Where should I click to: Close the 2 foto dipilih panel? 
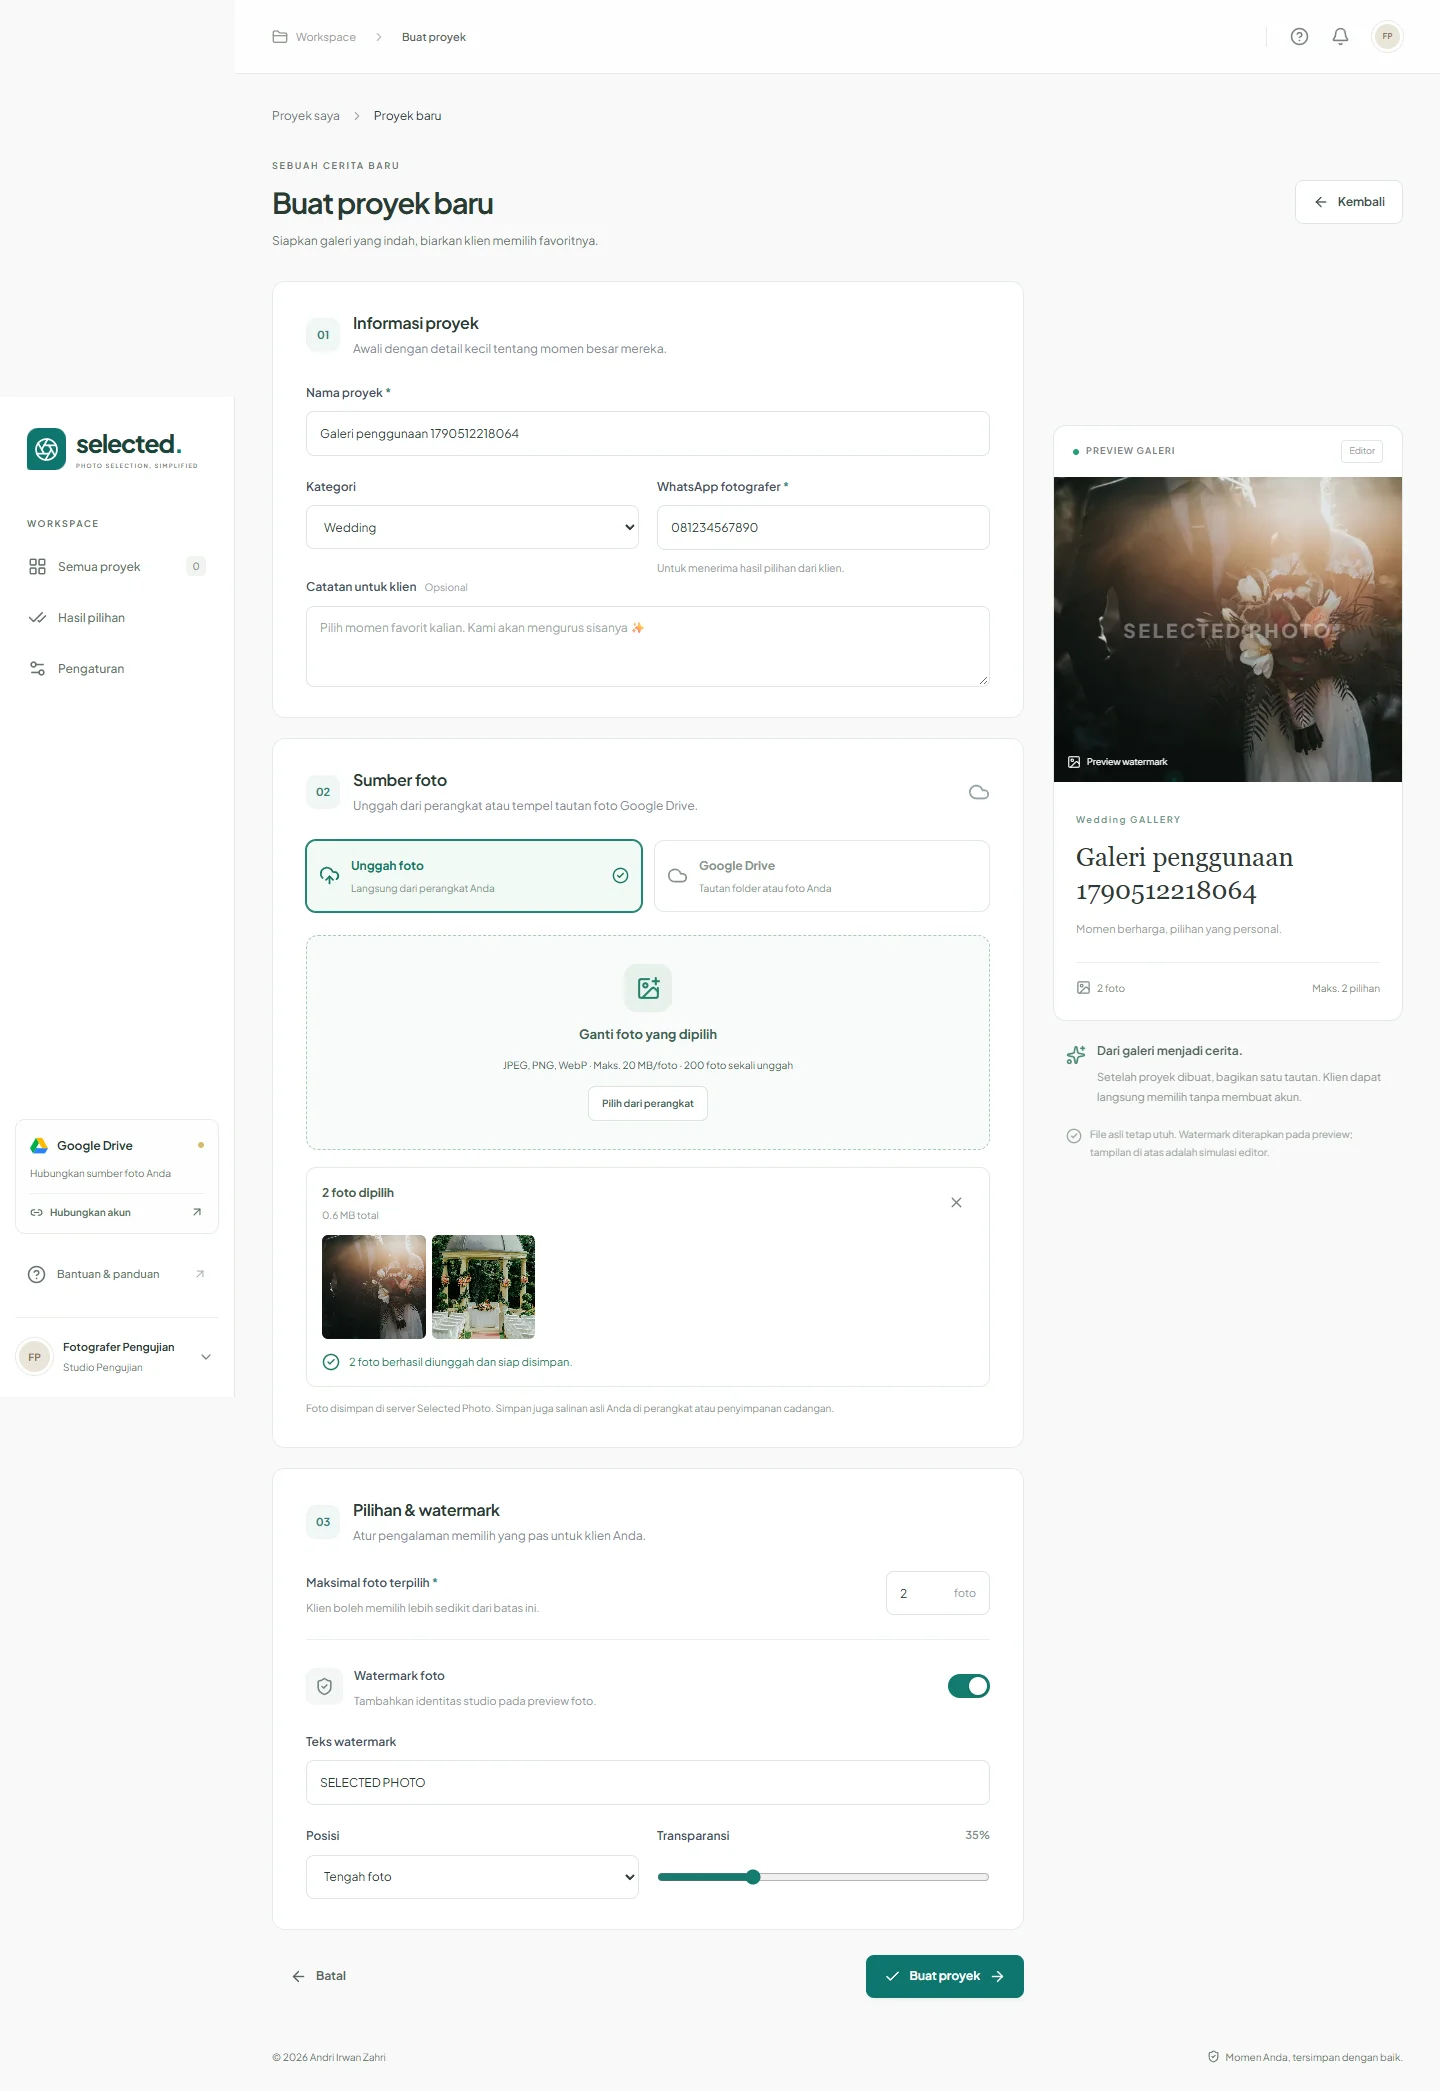click(956, 1203)
